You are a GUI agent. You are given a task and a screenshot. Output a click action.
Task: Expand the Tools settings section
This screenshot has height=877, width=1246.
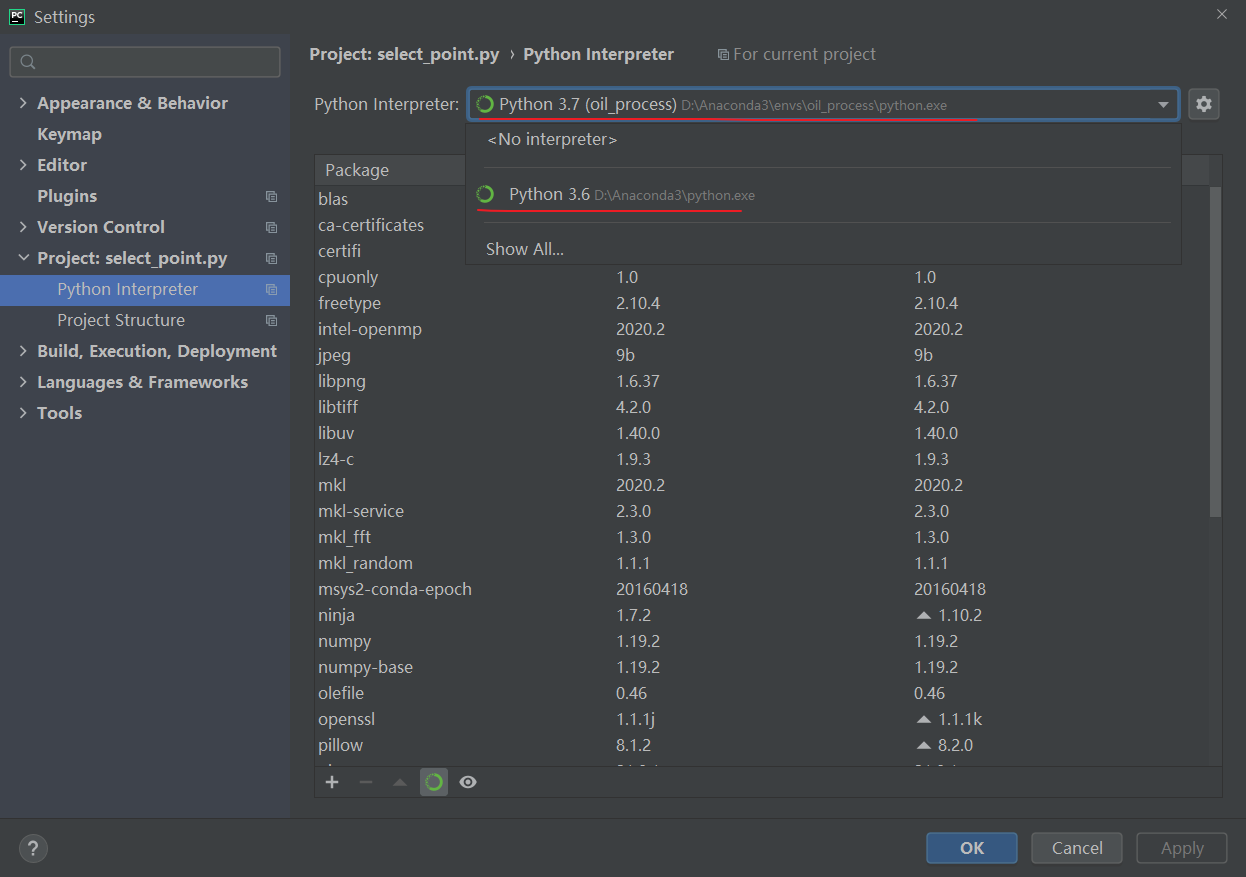24,413
